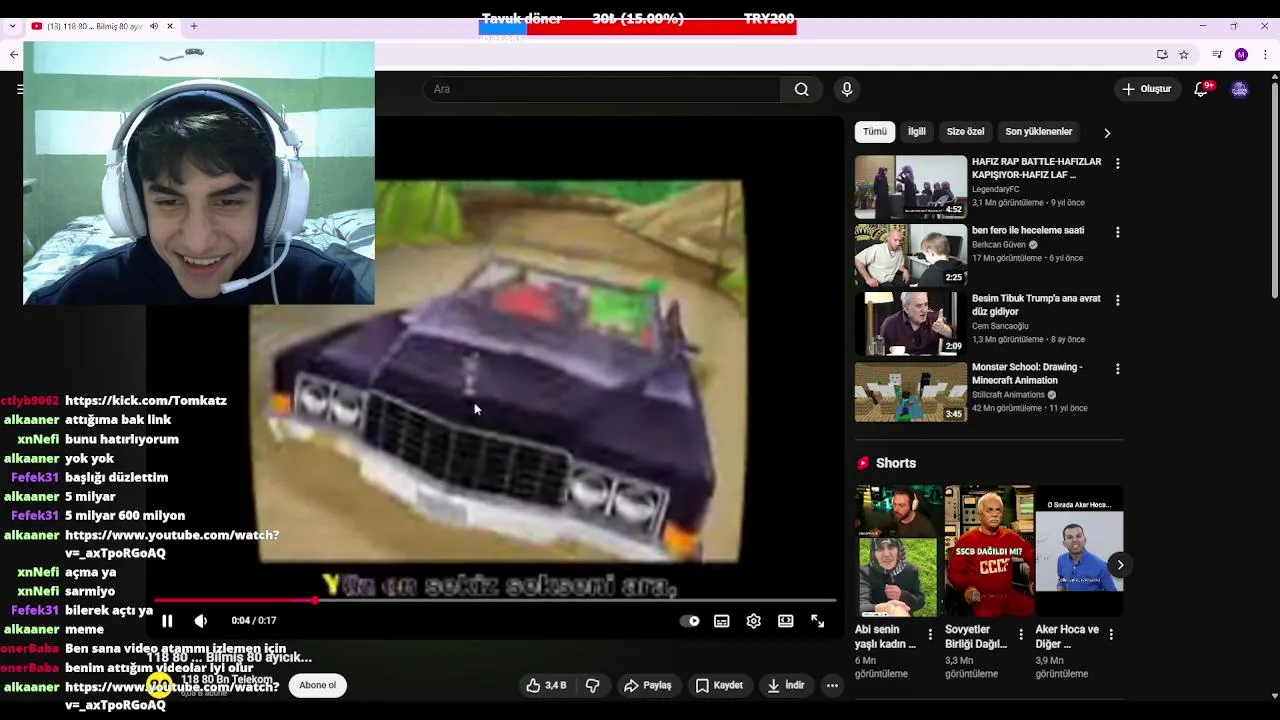1280x720 pixels.
Task: Open the tab search dropdown arrow
Action: (x=12, y=26)
